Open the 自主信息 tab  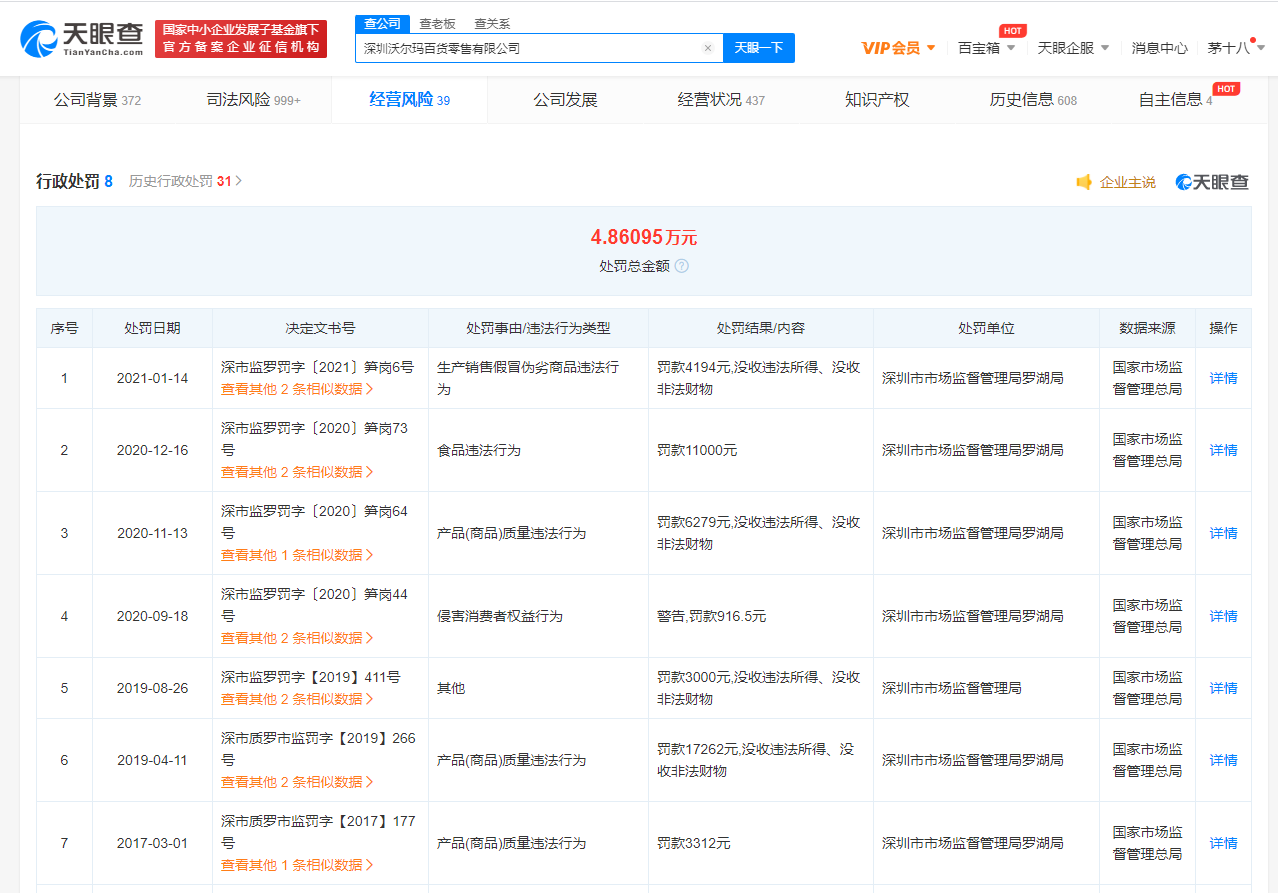click(x=1175, y=100)
